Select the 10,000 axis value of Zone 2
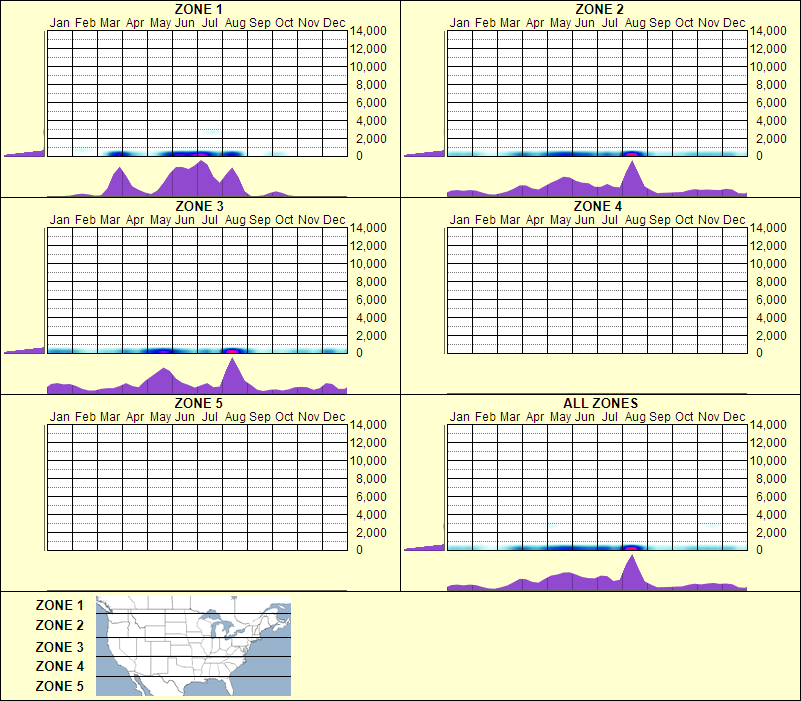The image size is (801, 701). point(768,67)
